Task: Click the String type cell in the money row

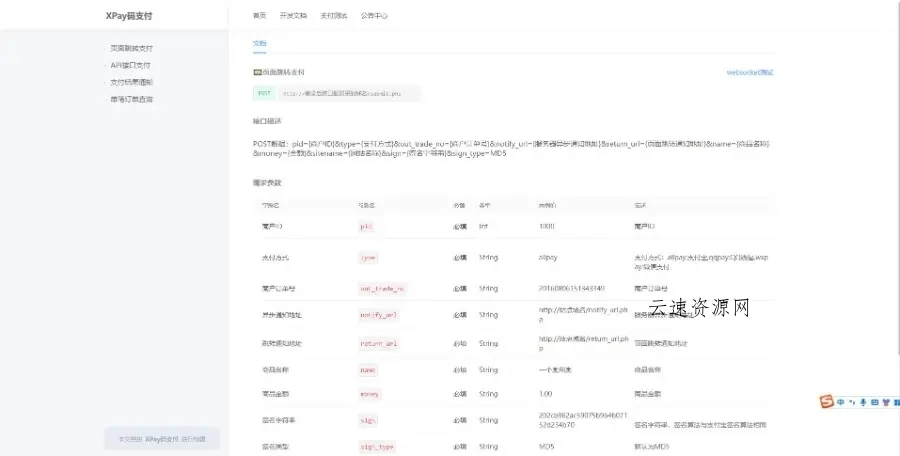Action: [488, 394]
